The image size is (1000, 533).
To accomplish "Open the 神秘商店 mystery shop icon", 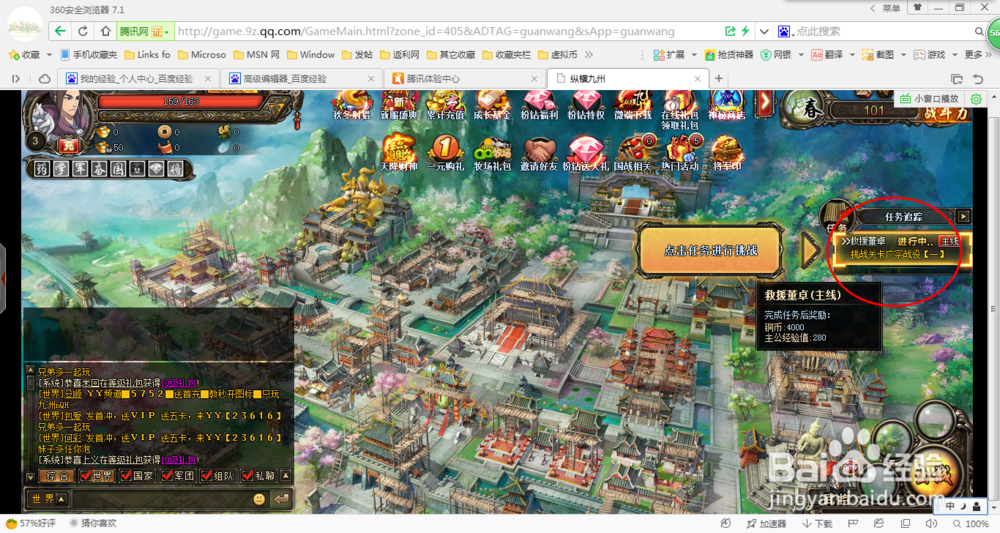I will 726,106.
